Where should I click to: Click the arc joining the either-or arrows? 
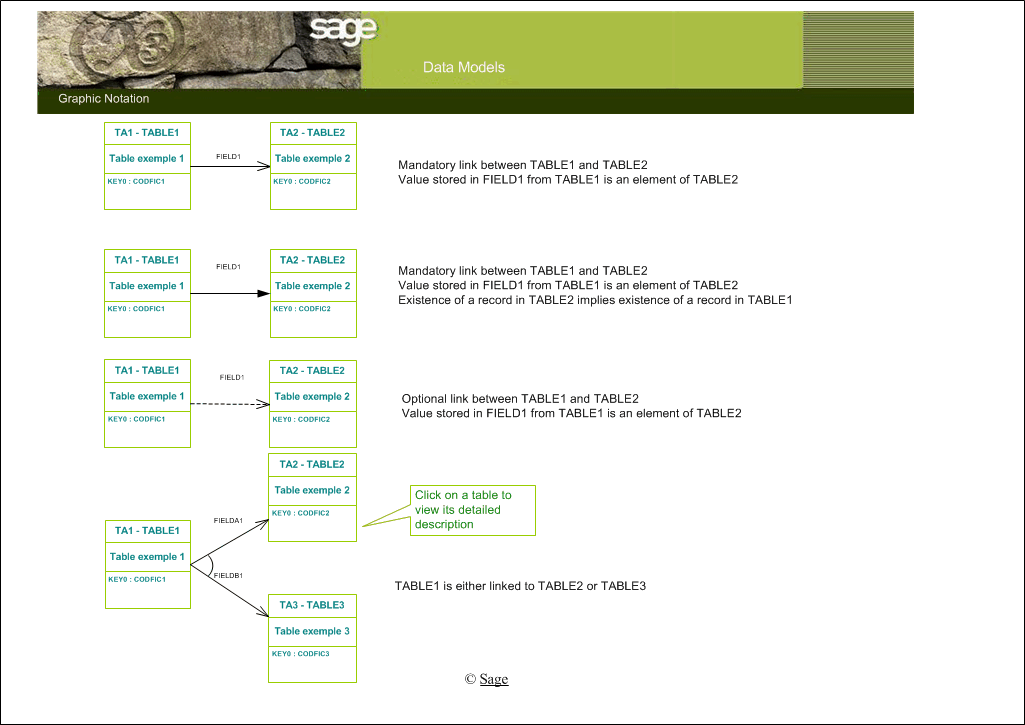coord(208,565)
